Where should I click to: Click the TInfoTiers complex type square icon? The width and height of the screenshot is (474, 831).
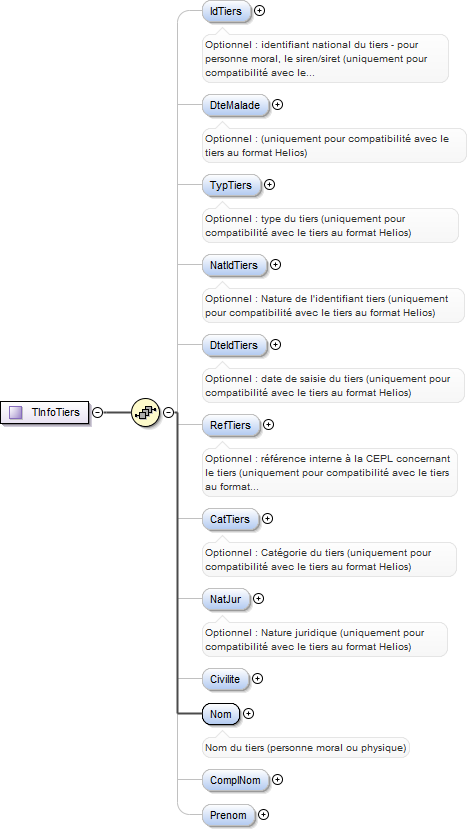(x=16, y=412)
